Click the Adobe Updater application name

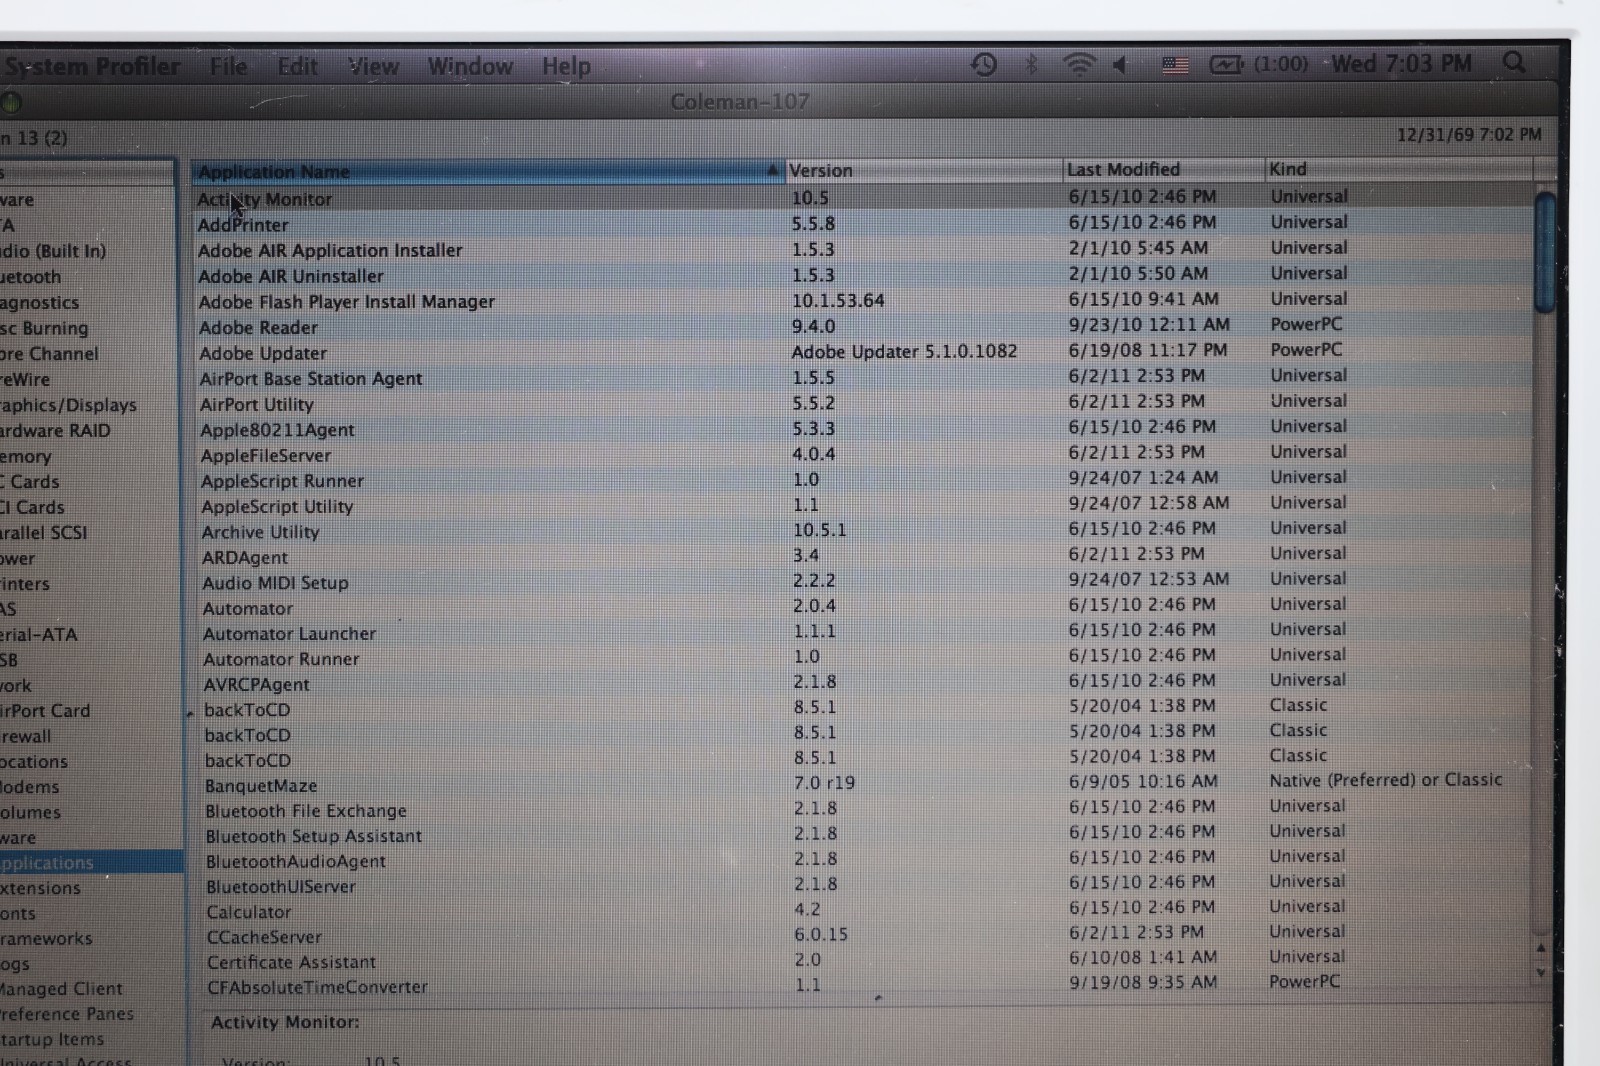tap(263, 353)
